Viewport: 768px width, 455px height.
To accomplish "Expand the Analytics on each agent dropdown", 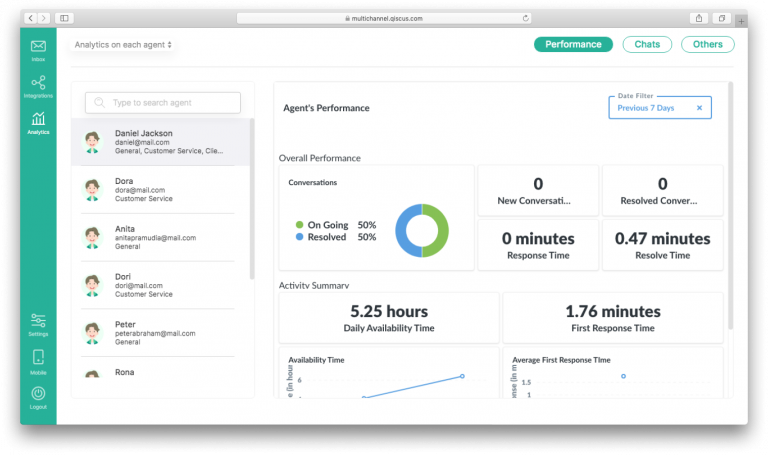I will coord(123,45).
